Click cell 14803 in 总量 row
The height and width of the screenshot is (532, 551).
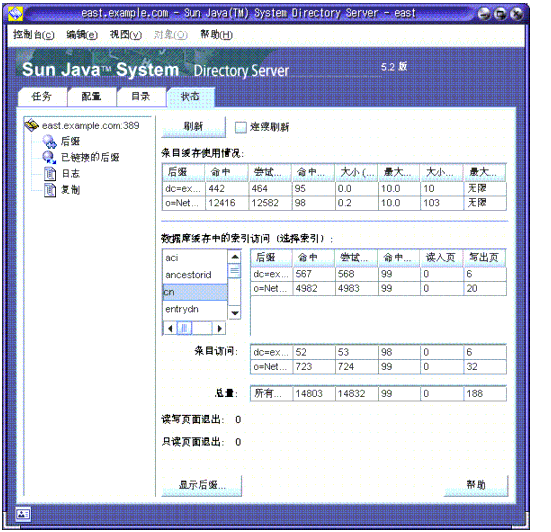[x=314, y=394]
